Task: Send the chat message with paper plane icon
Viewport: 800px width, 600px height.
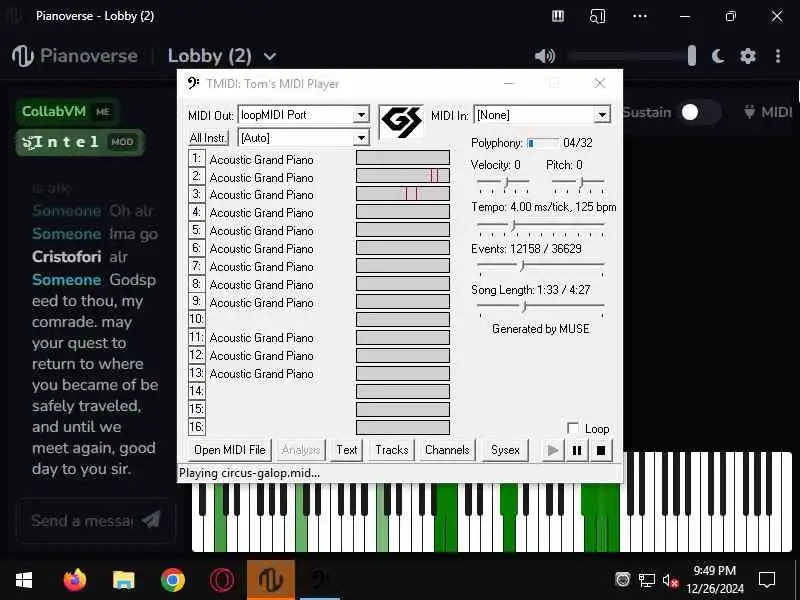Action: click(x=151, y=519)
